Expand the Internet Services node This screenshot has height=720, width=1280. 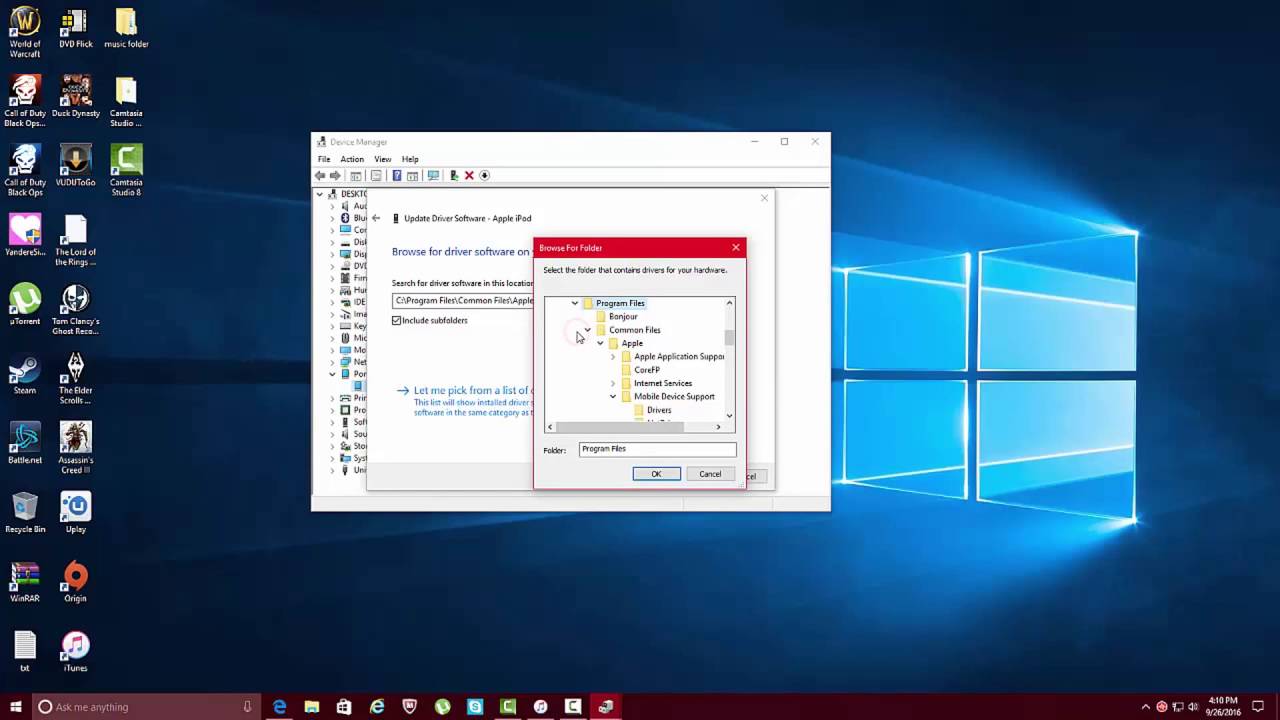pos(613,383)
